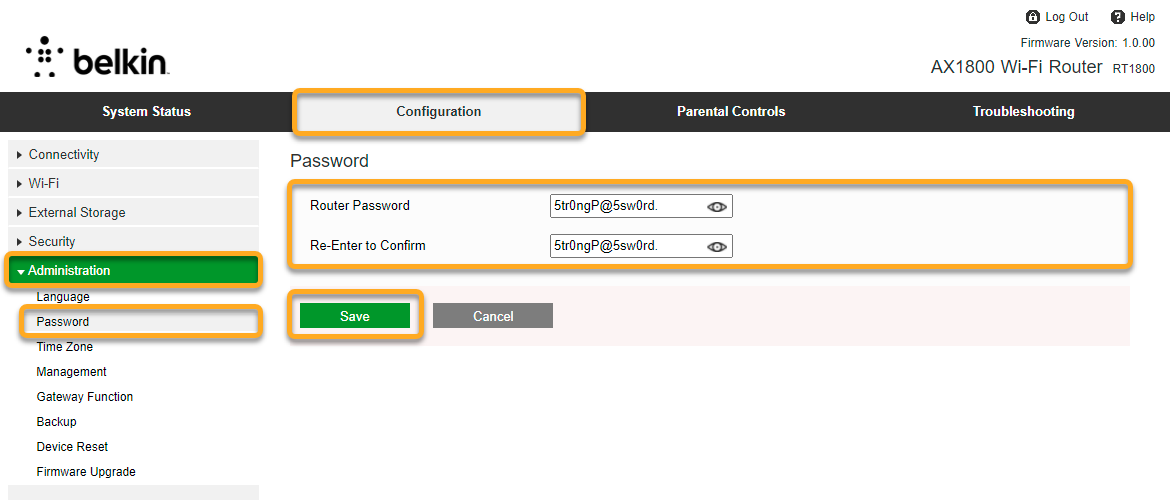Open the Parental Controls tab

[x=731, y=112]
